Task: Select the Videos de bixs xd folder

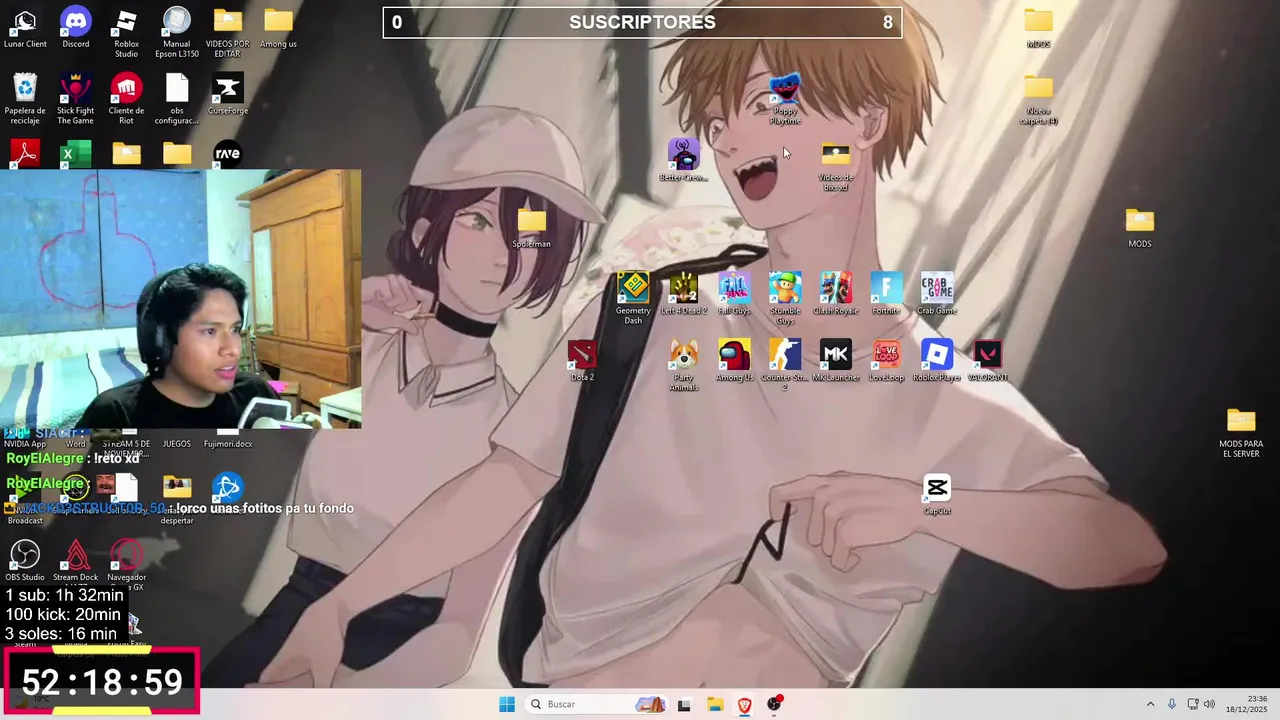Action: (835, 166)
